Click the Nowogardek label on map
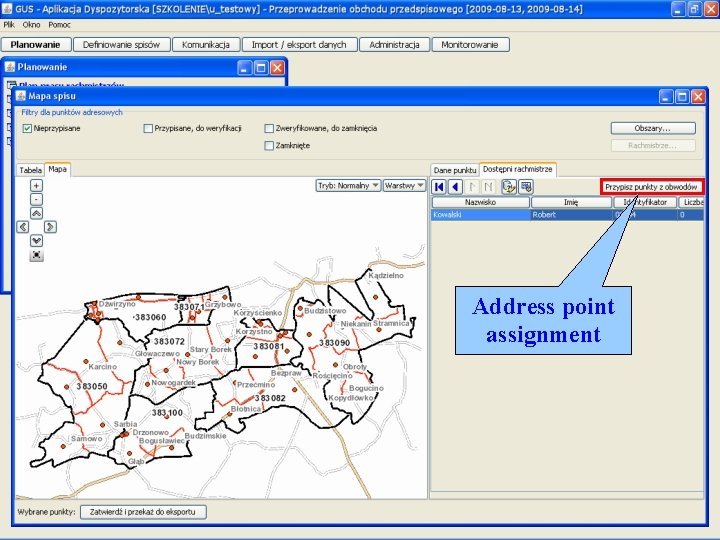Screen dimensions: 720x540 (x=174, y=382)
